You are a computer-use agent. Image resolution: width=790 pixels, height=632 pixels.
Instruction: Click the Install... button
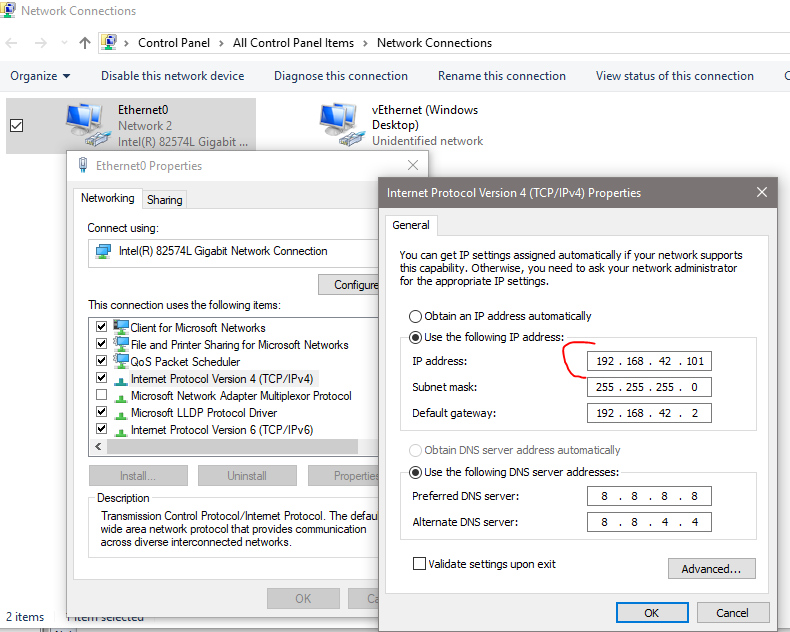(x=138, y=476)
